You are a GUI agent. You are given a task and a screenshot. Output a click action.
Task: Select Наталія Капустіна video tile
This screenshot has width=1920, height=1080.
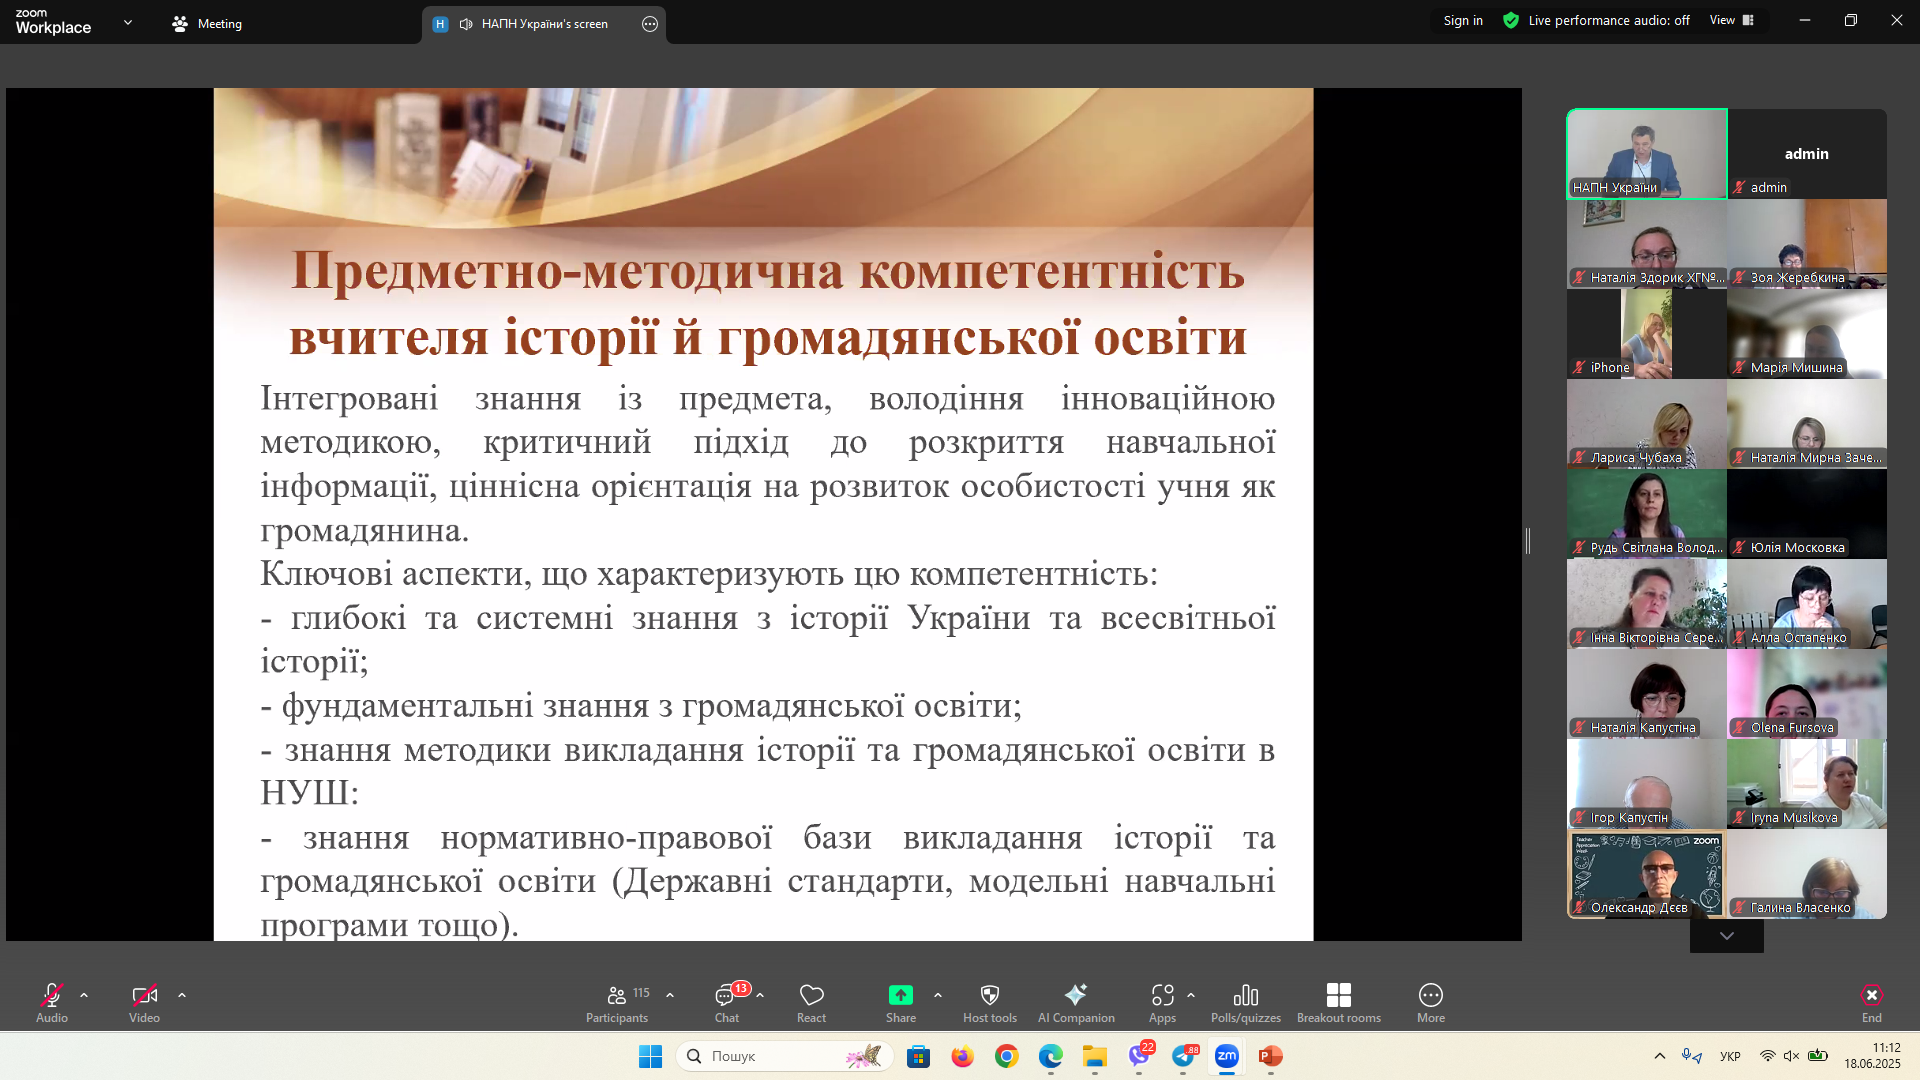pyautogui.click(x=1647, y=694)
